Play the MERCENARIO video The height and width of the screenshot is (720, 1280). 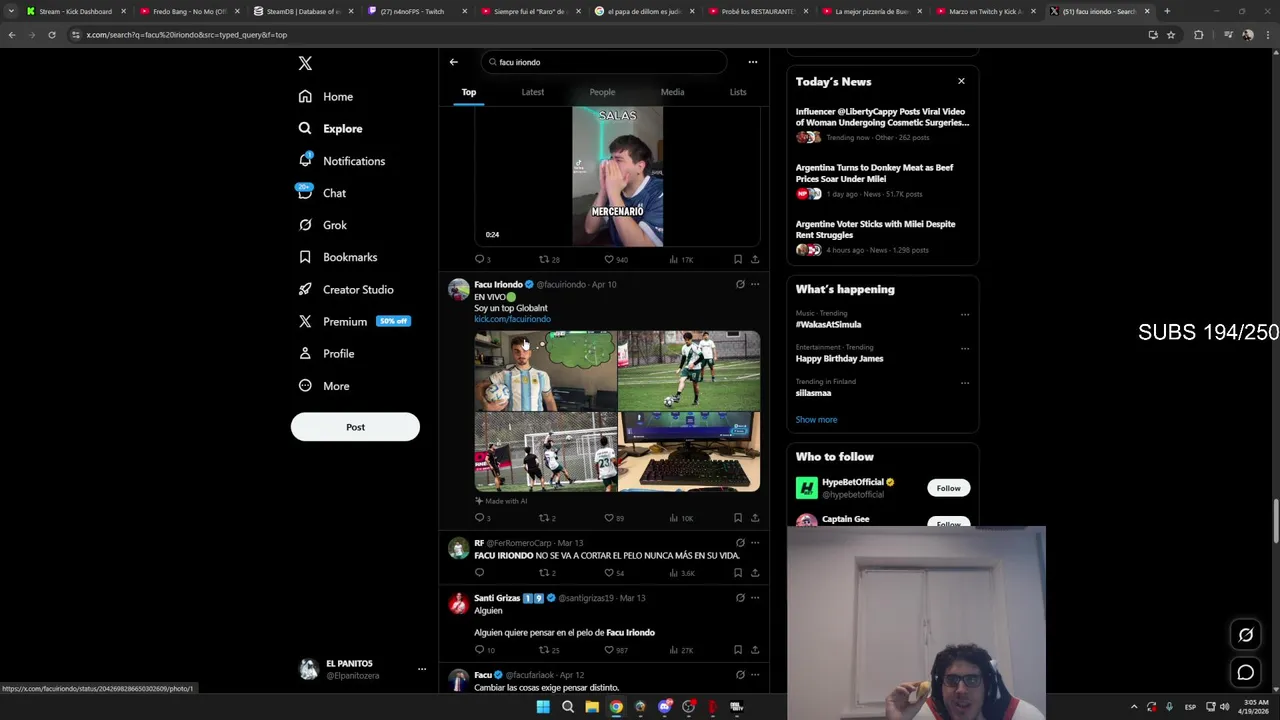point(617,176)
